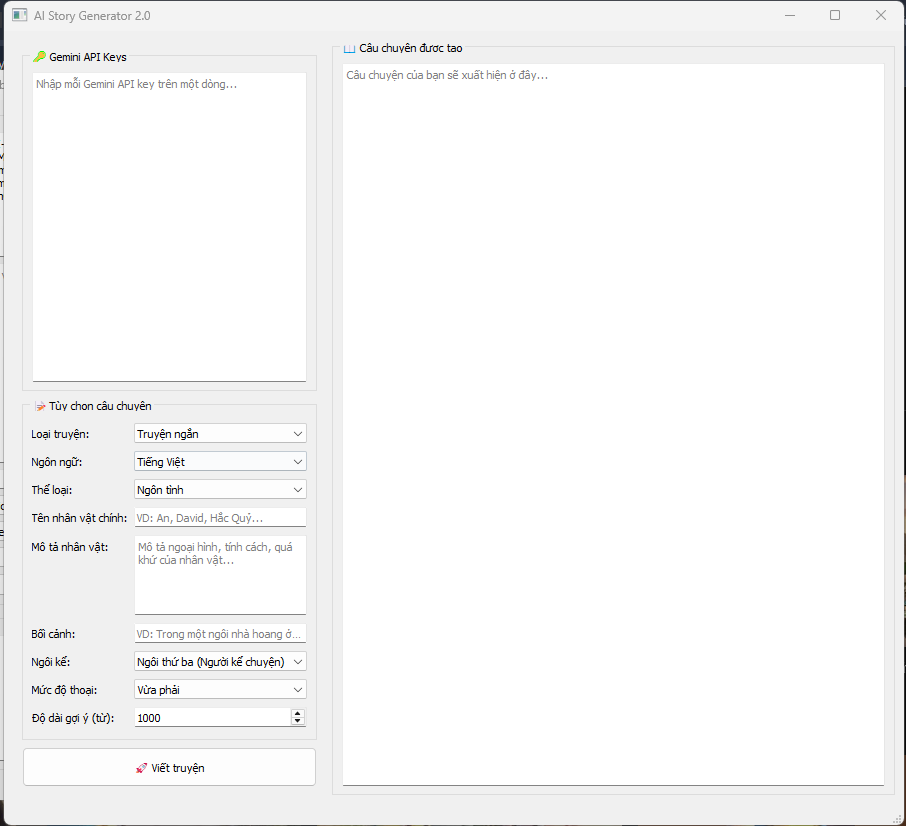Increase Độ dài gợi ý with up arrow
The width and height of the screenshot is (906, 826).
pos(298,713)
